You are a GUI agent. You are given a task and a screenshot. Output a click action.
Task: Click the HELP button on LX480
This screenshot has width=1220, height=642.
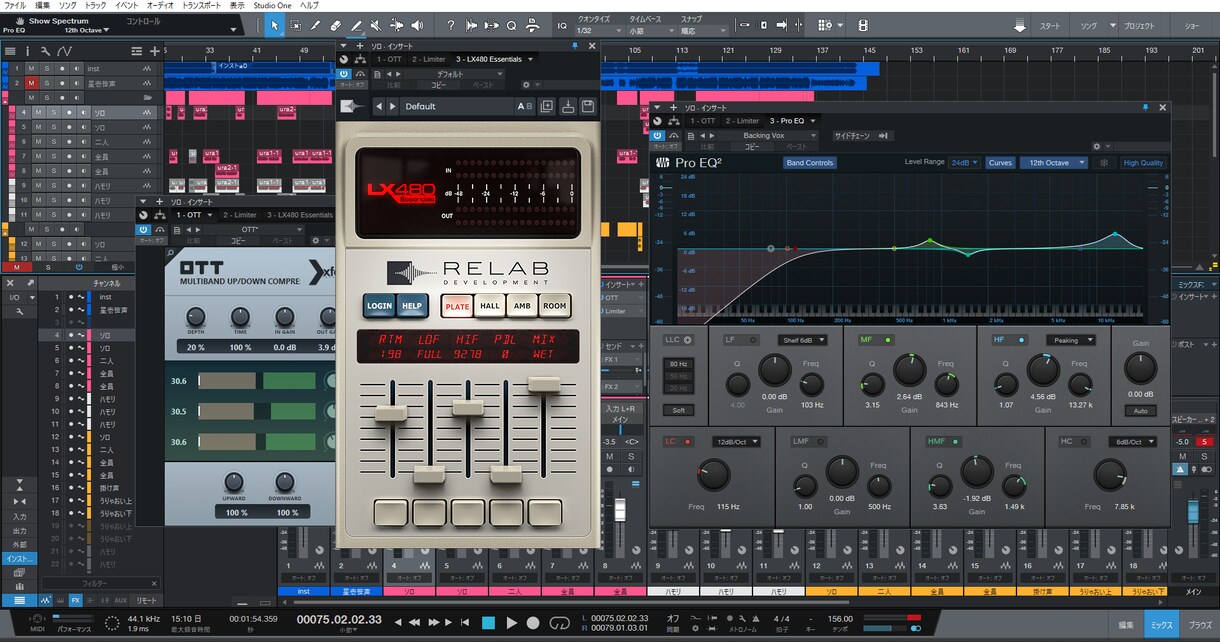(411, 306)
